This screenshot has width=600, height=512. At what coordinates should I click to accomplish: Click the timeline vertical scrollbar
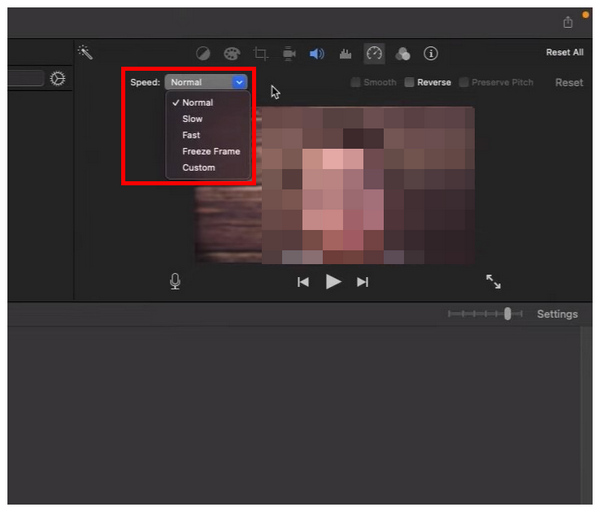[x=586, y=415]
